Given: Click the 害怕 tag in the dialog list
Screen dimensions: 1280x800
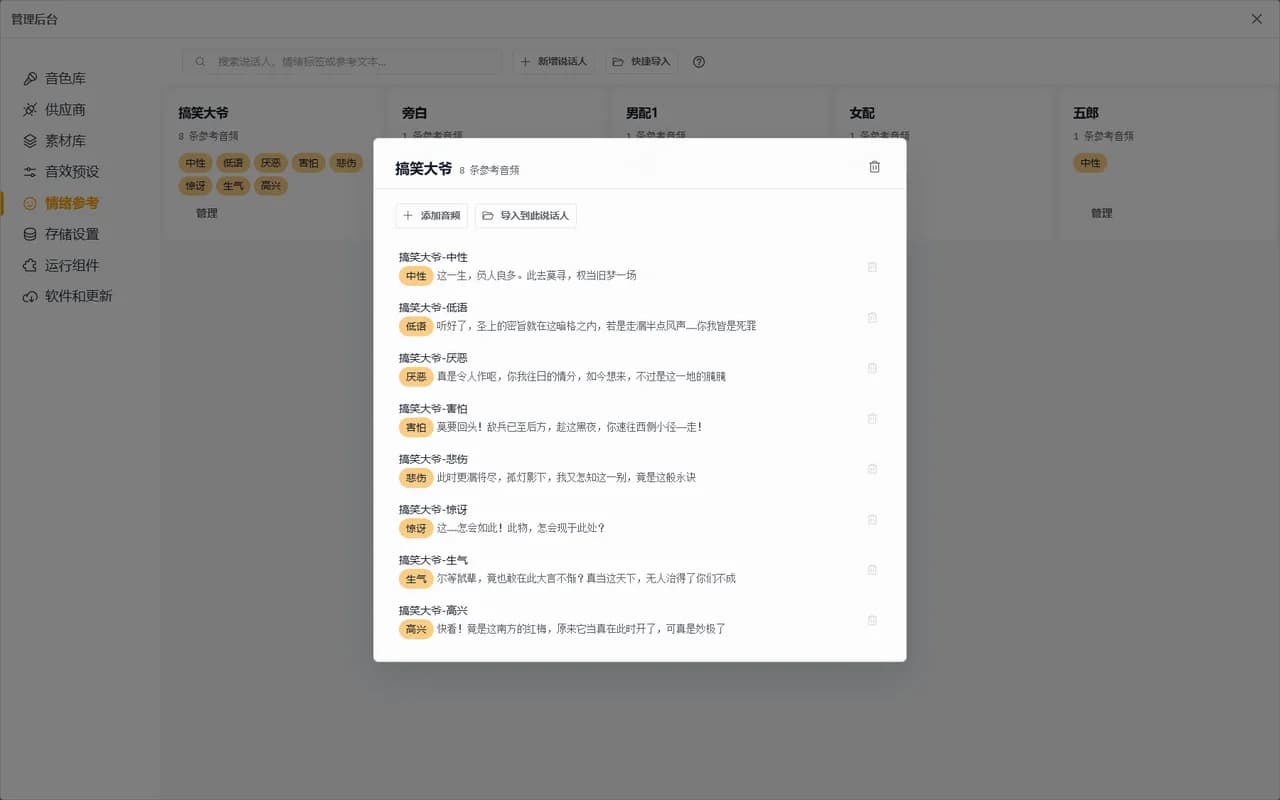Looking at the screenshot, I should (416, 427).
